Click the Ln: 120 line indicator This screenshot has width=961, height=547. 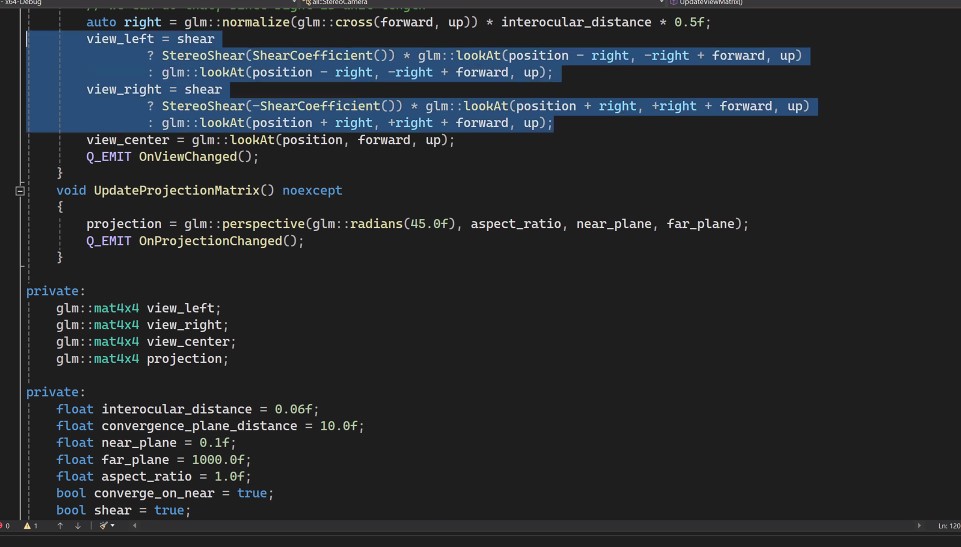coord(948,525)
